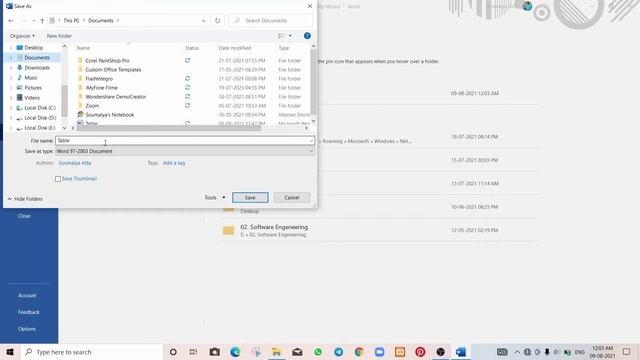Click the Search Documents box
640x360 pixels.
pos(271,20)
